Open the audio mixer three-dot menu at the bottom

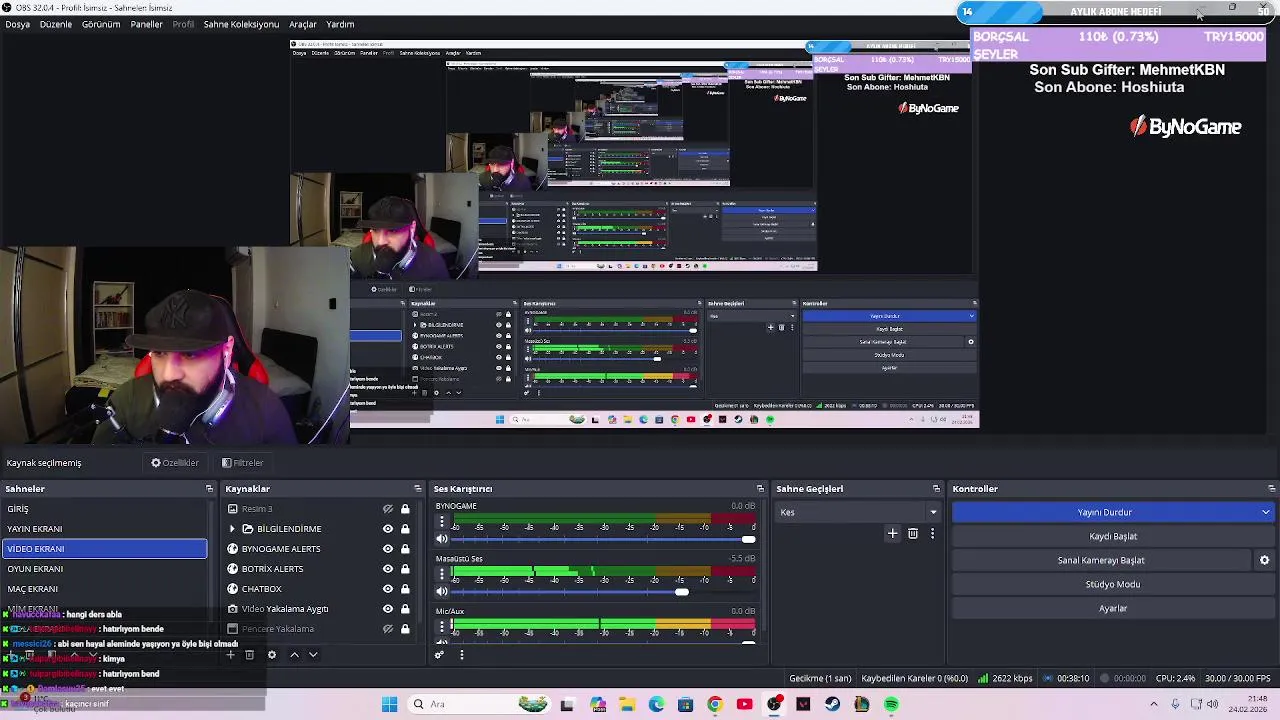coord(461,655)
